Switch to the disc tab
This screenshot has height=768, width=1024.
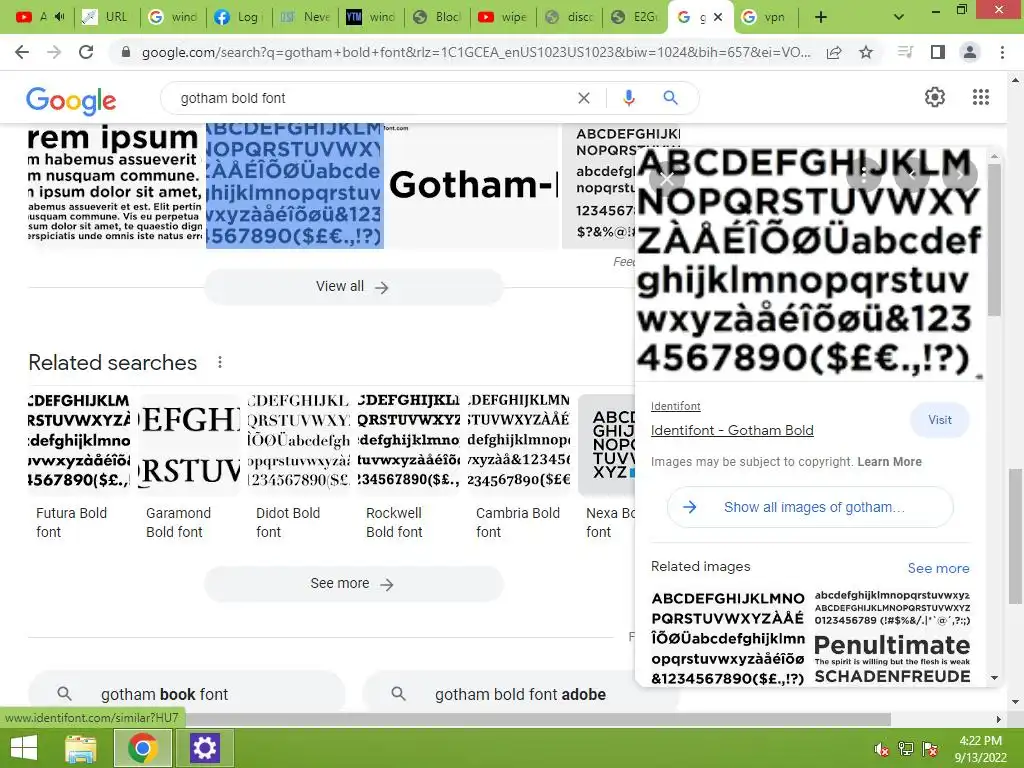point(569,17)
